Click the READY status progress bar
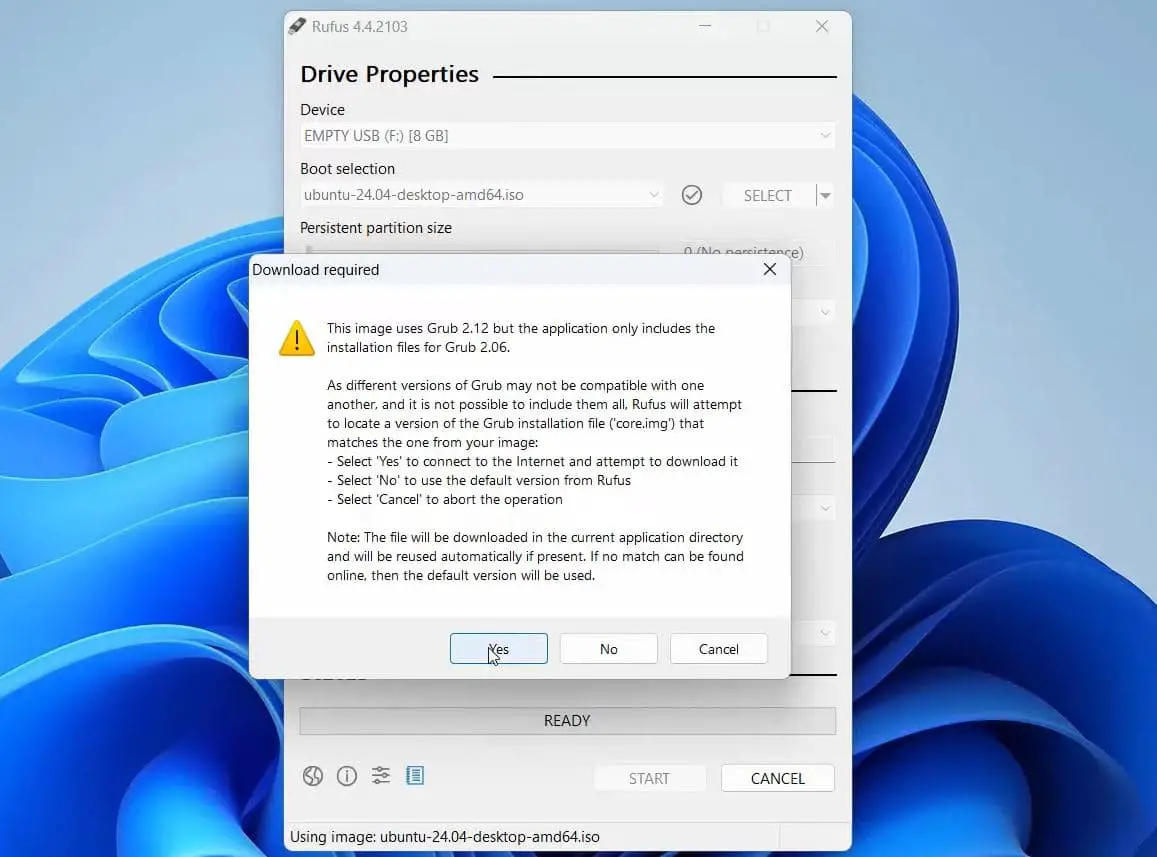The image size is (1157, 857). tap(567, 720)
